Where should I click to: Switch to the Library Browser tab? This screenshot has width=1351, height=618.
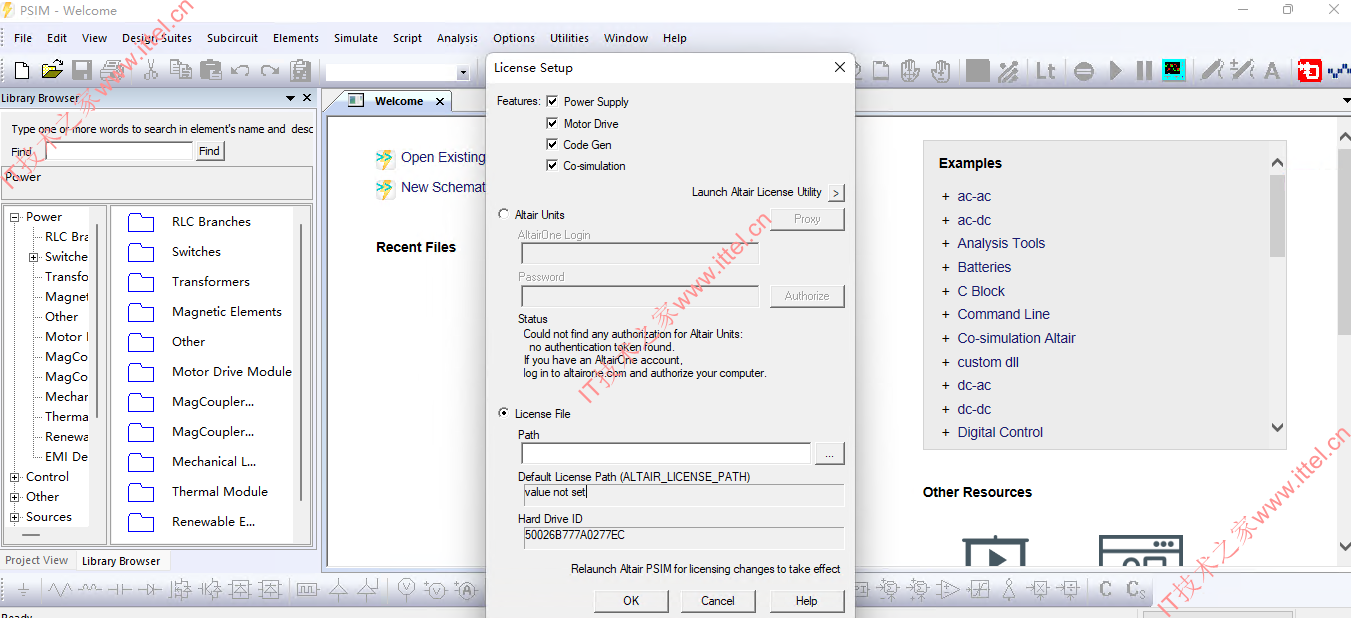(121, 561)
